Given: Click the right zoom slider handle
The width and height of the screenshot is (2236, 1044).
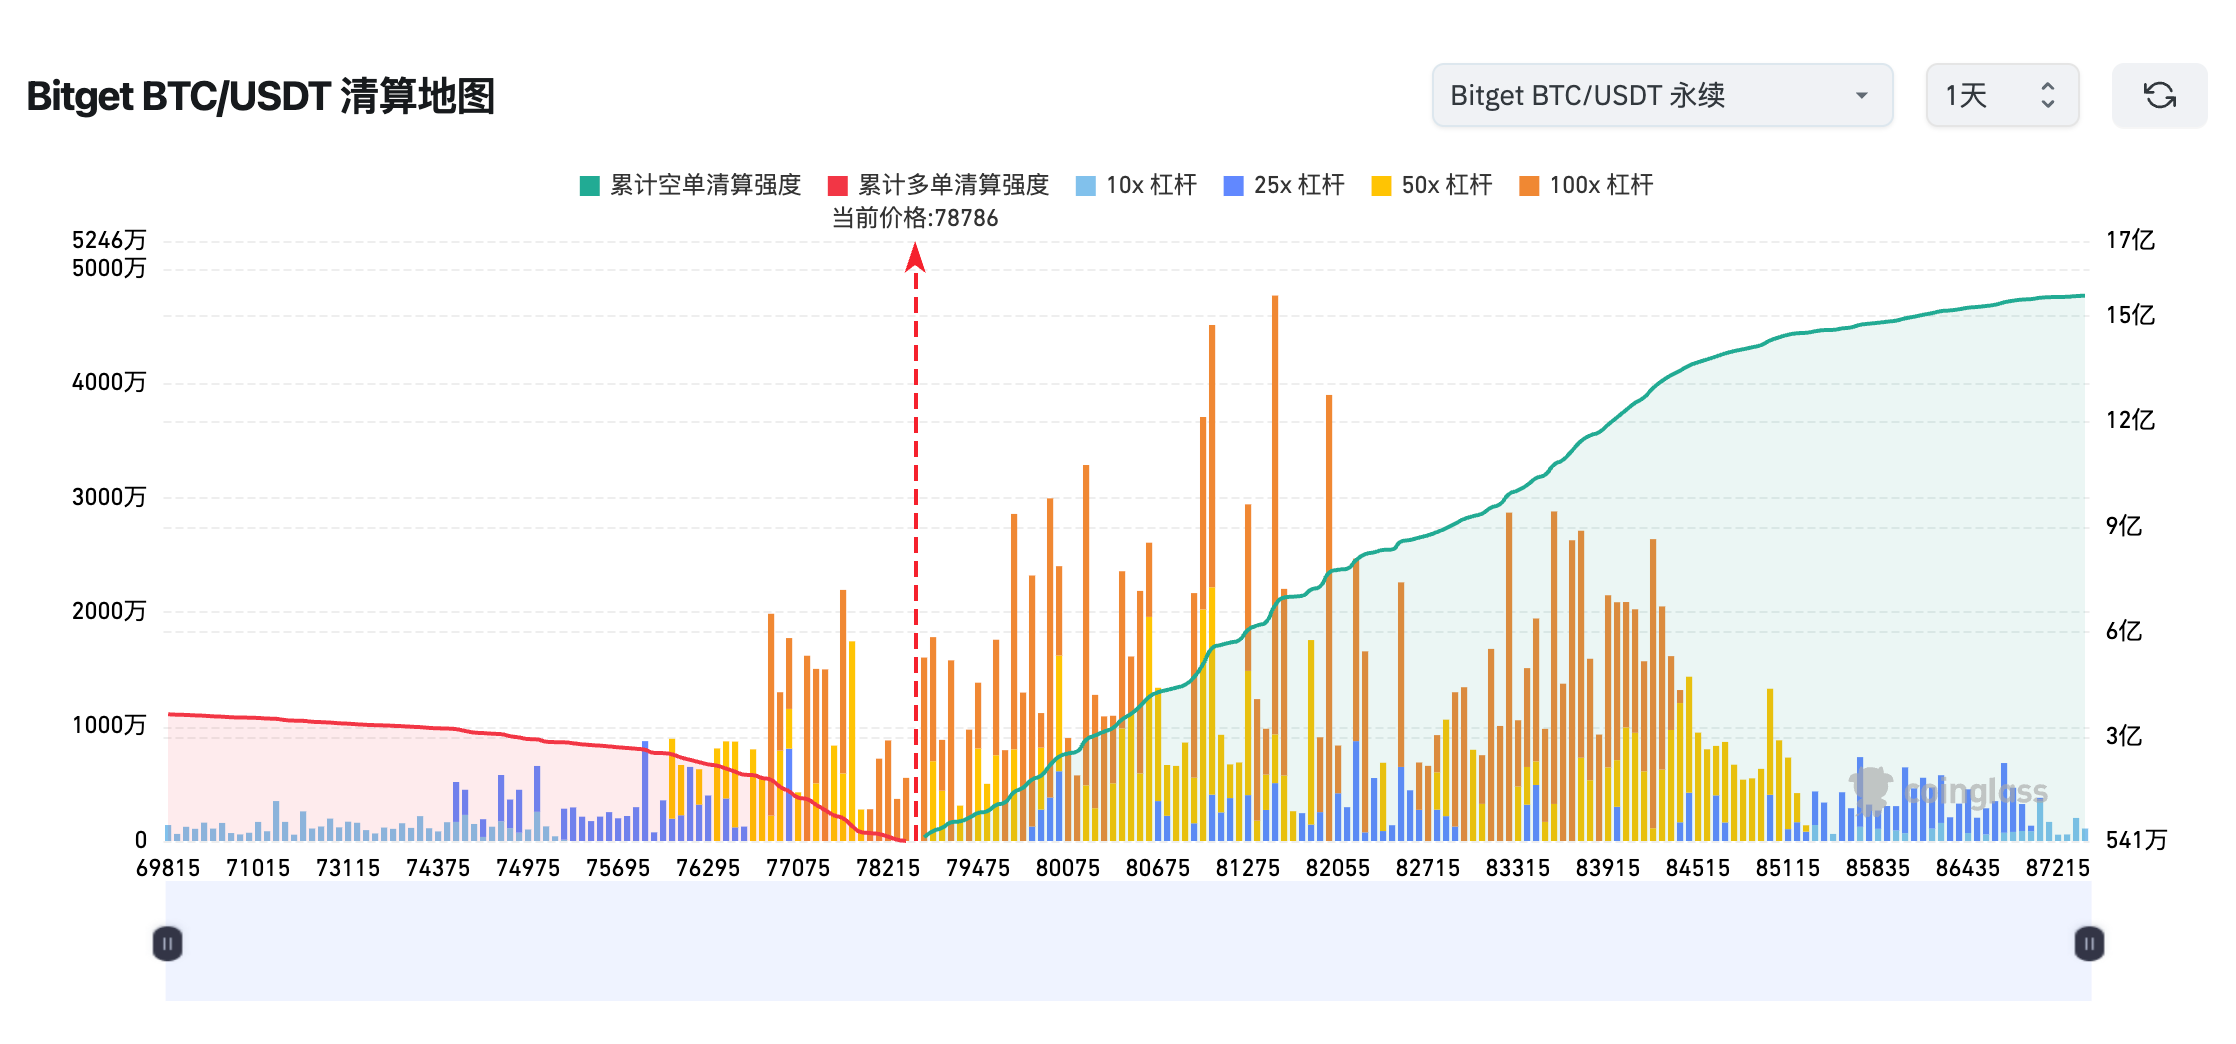Looking at the screenshot, I should tap(2088, 943).
